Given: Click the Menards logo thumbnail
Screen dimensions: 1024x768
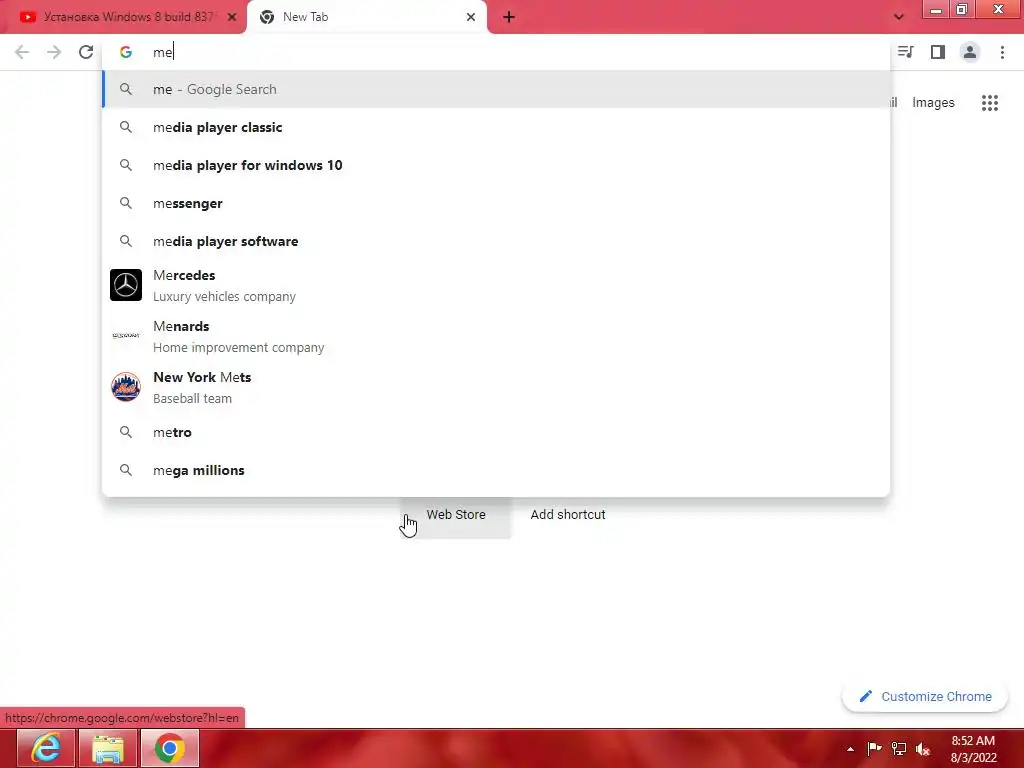Looking at the screenshot, I should [126, 336].
